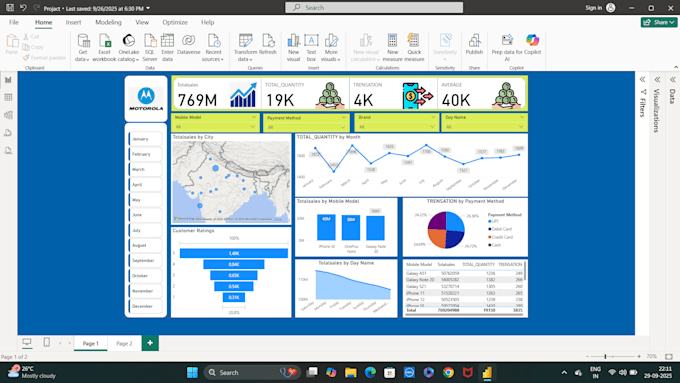Click the Share button
The width and height of the screenshot is (680, 383).
pos(659,22)
